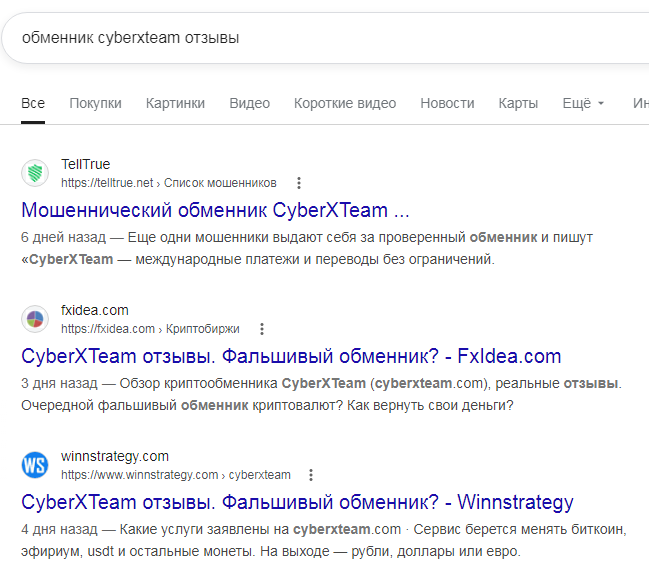The width and height of the screenshot is (649, 564).
Task: Open Мошеннический обменник CyberXTeam result
Action: pos(215,210)
